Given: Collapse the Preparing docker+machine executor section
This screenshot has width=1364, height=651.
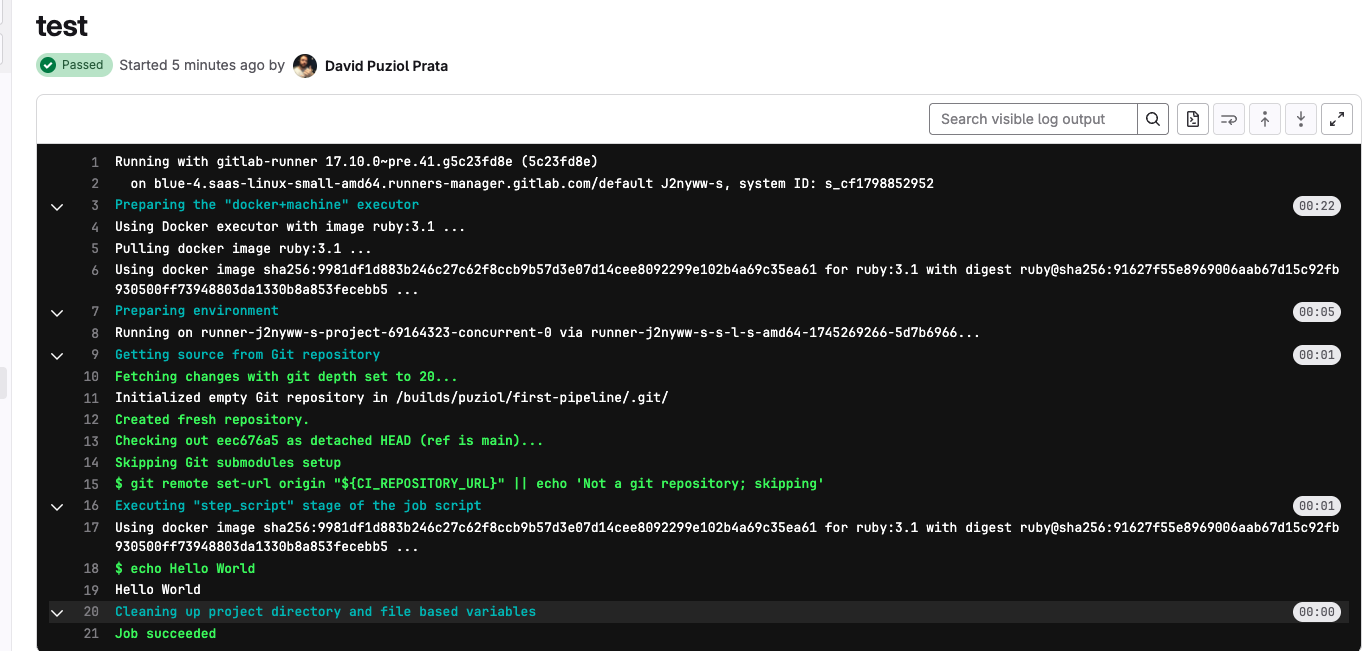Looking at the screenshot, I should tap(57, 206).
